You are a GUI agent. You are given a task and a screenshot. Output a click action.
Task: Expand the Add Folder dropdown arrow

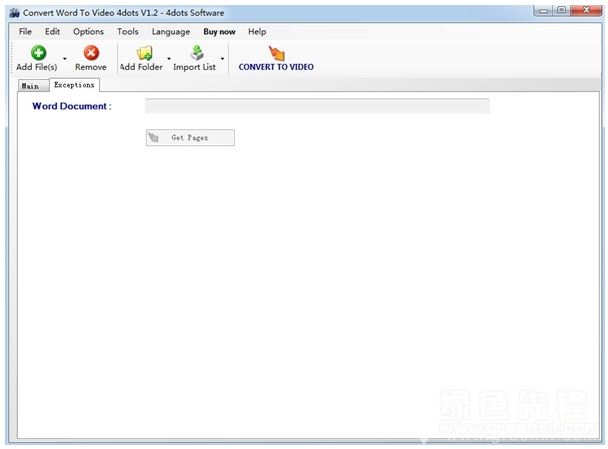point(169,59)
